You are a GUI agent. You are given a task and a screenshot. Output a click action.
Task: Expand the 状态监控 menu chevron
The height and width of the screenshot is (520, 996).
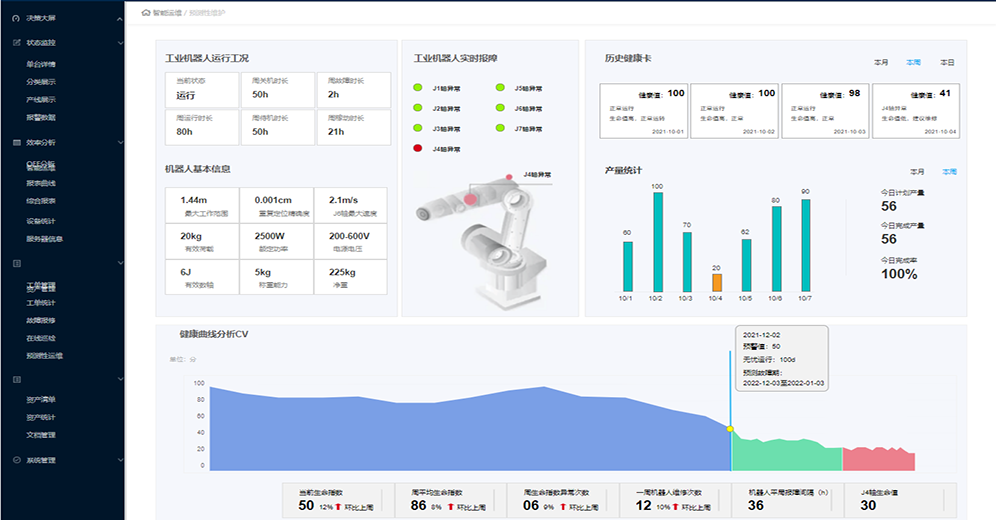(120, 43)
